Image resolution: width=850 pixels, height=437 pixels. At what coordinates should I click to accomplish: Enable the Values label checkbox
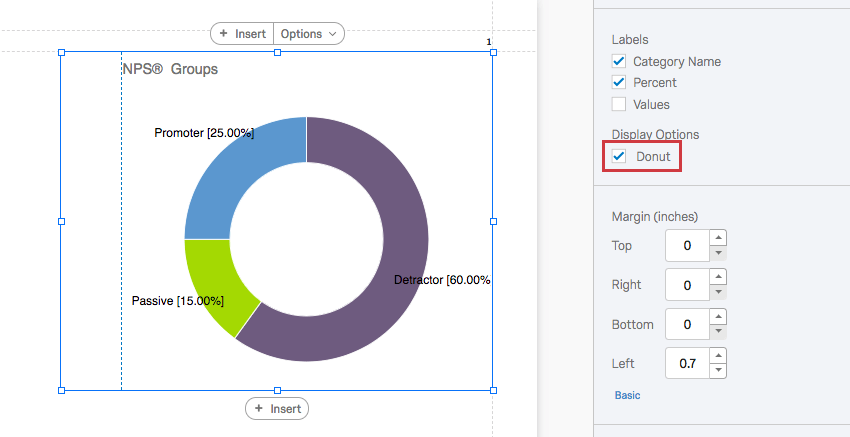619,104
